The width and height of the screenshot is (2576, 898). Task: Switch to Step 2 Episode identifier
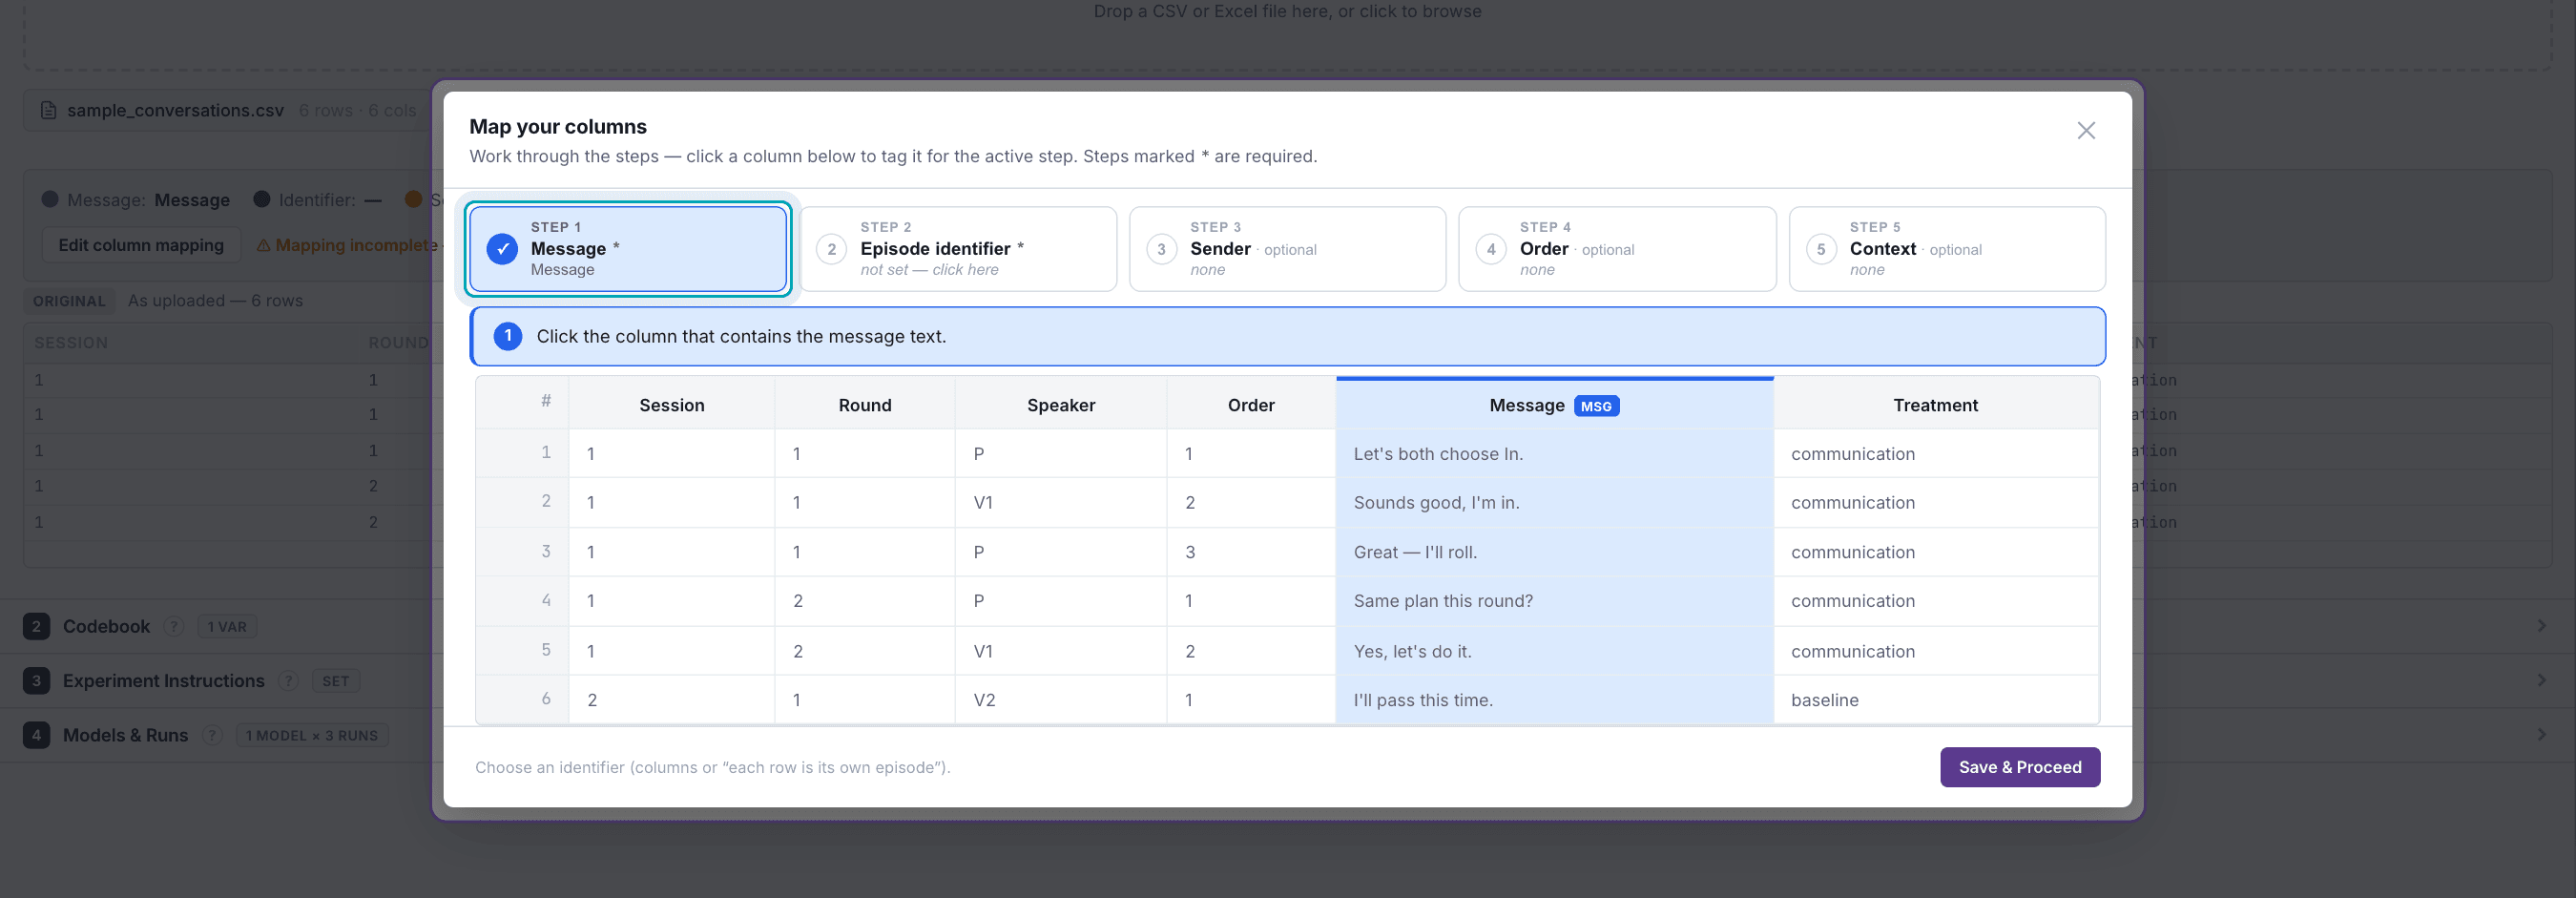[x=958, y=249]
